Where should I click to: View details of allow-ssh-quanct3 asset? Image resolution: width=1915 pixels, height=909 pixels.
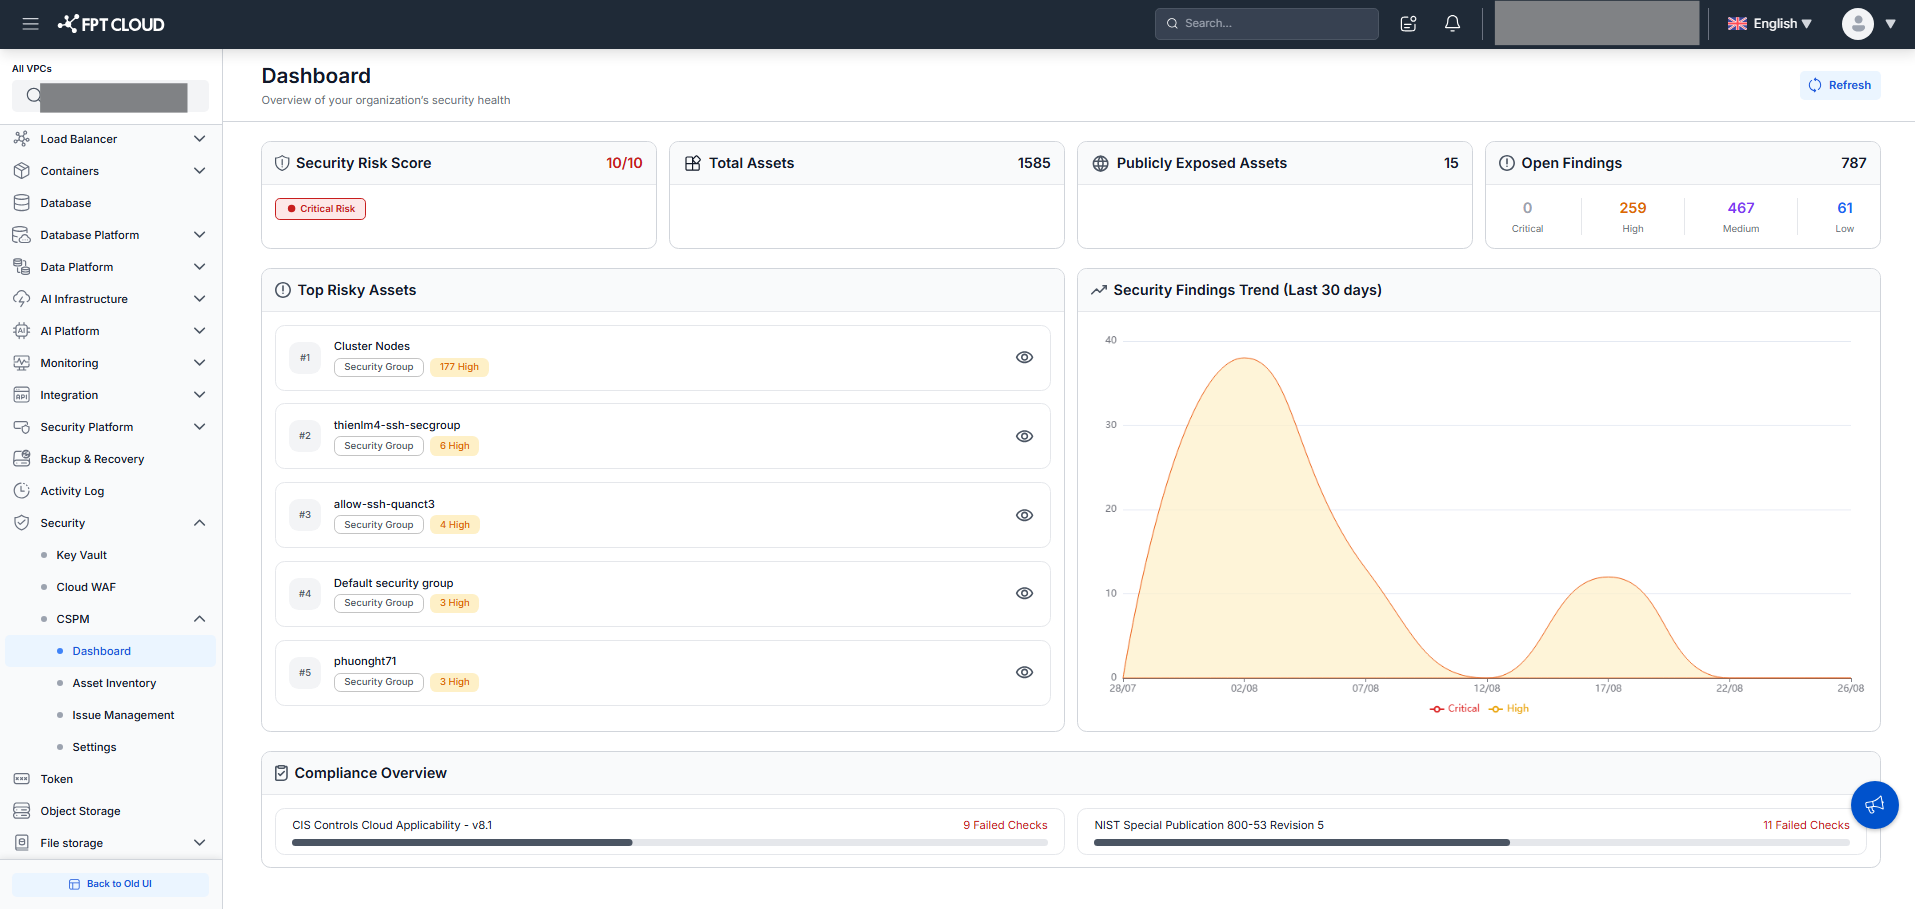pos(1024,515)
